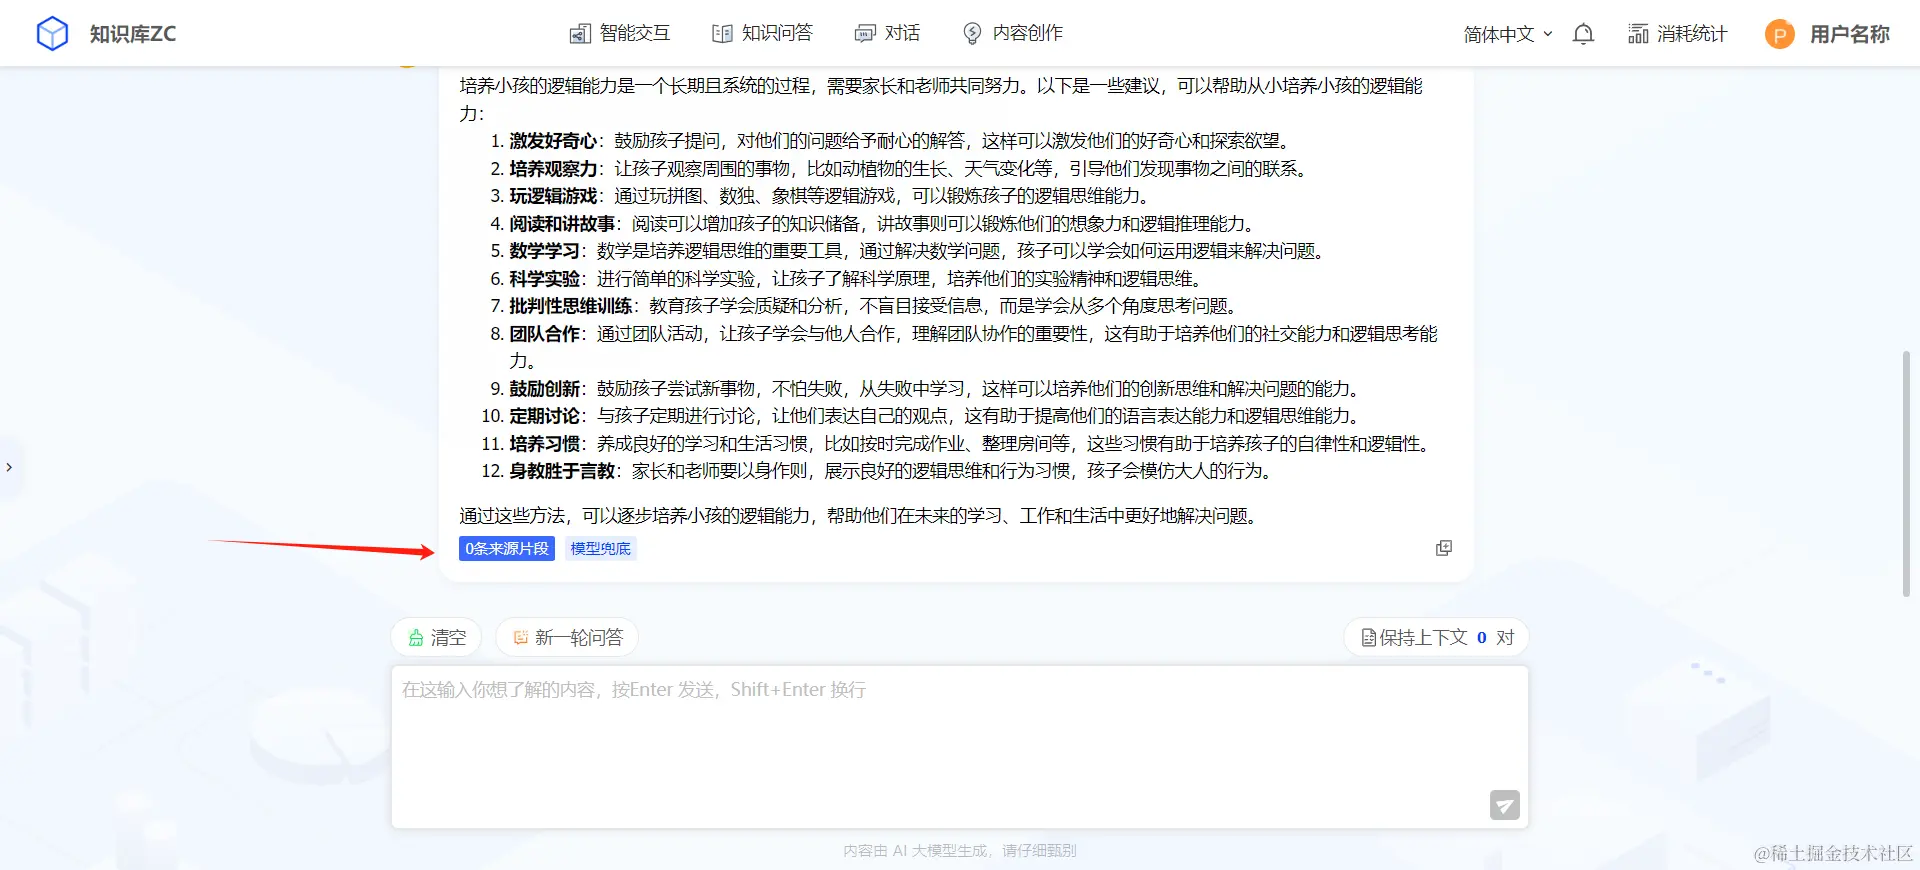
Task: Click the 模型兜底 tag
Action: (x=601, y=548)
